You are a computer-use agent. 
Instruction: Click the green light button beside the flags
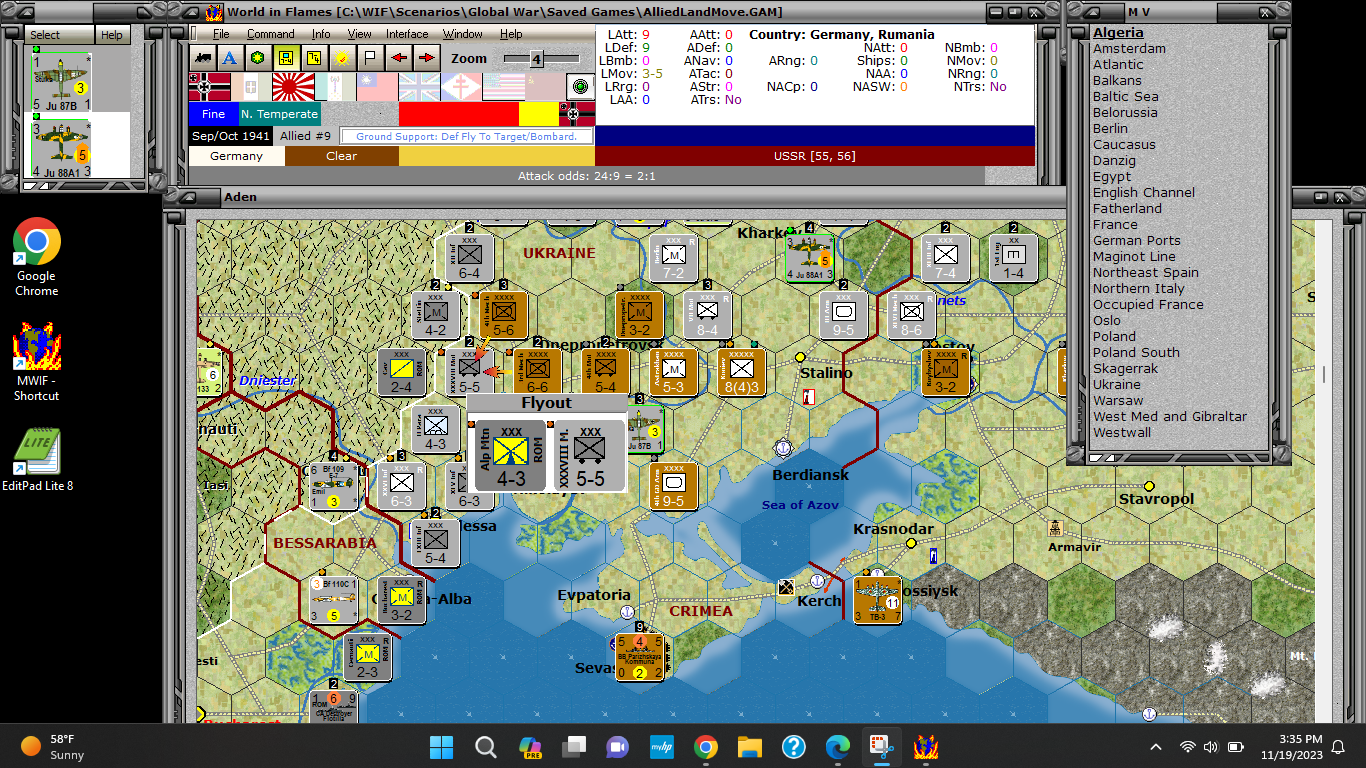581,86
